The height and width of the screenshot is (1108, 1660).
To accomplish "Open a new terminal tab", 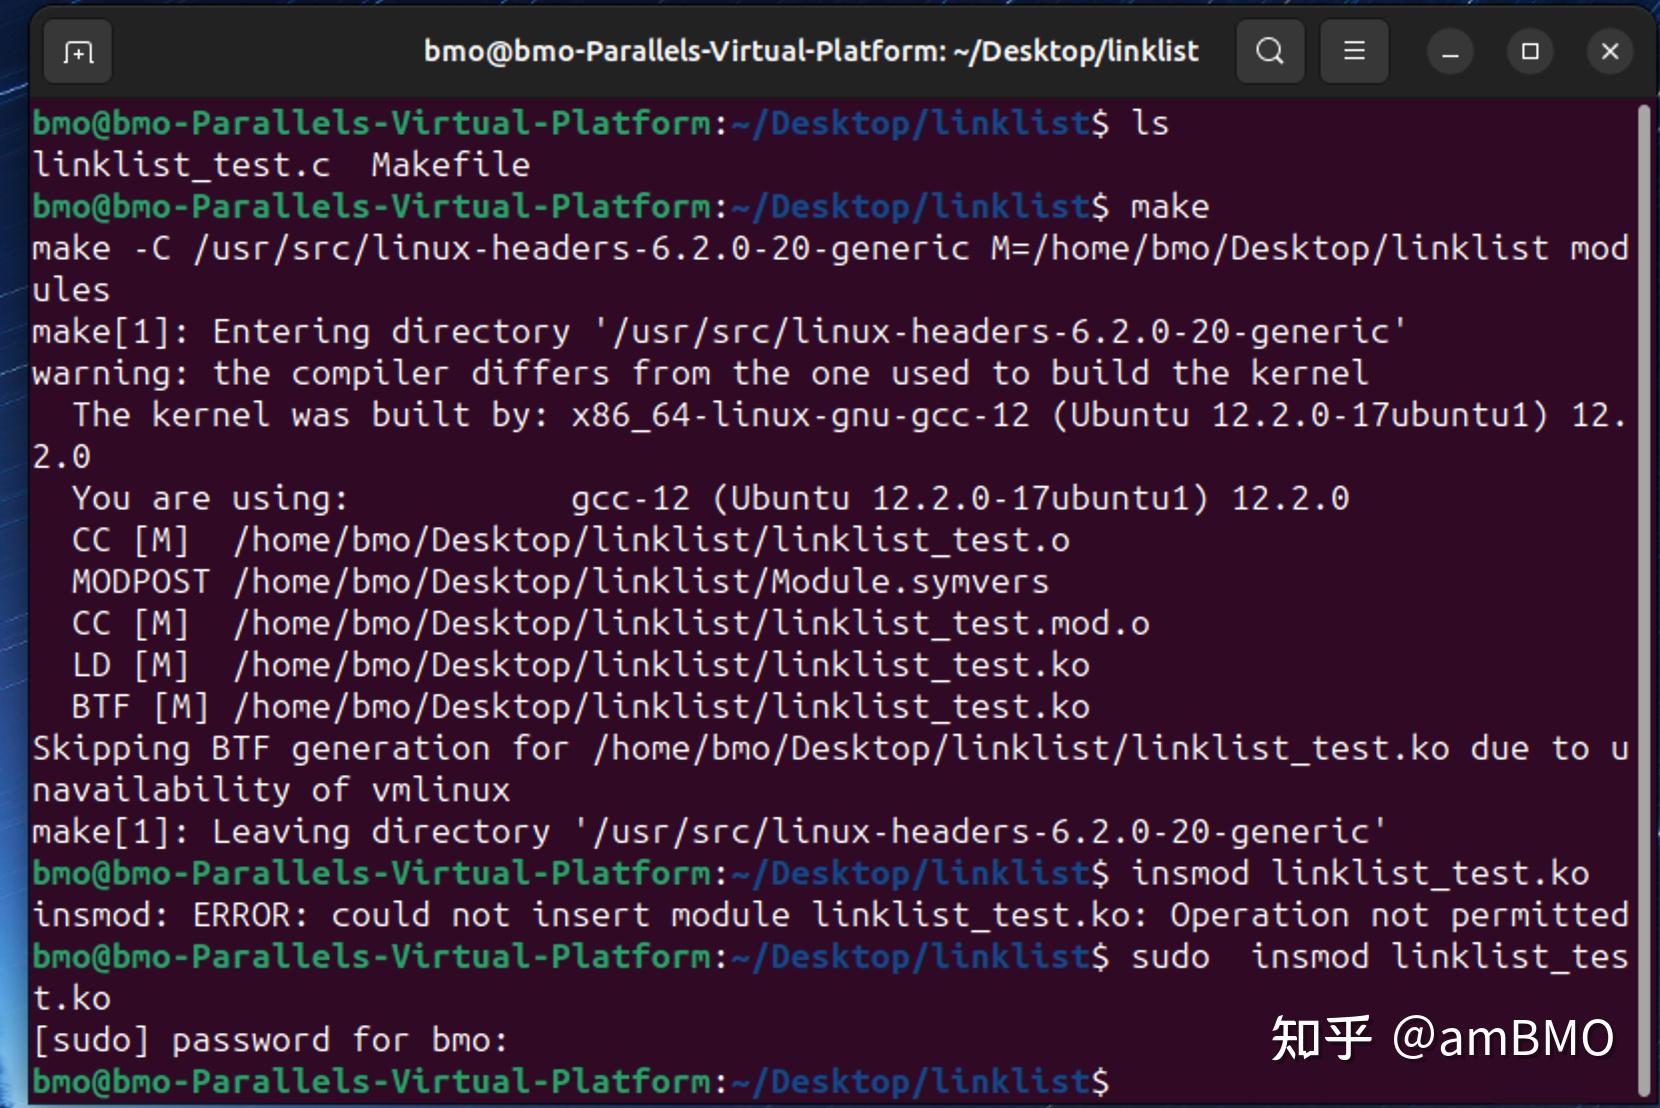I will pyautogui.click(x=77, y=52).
